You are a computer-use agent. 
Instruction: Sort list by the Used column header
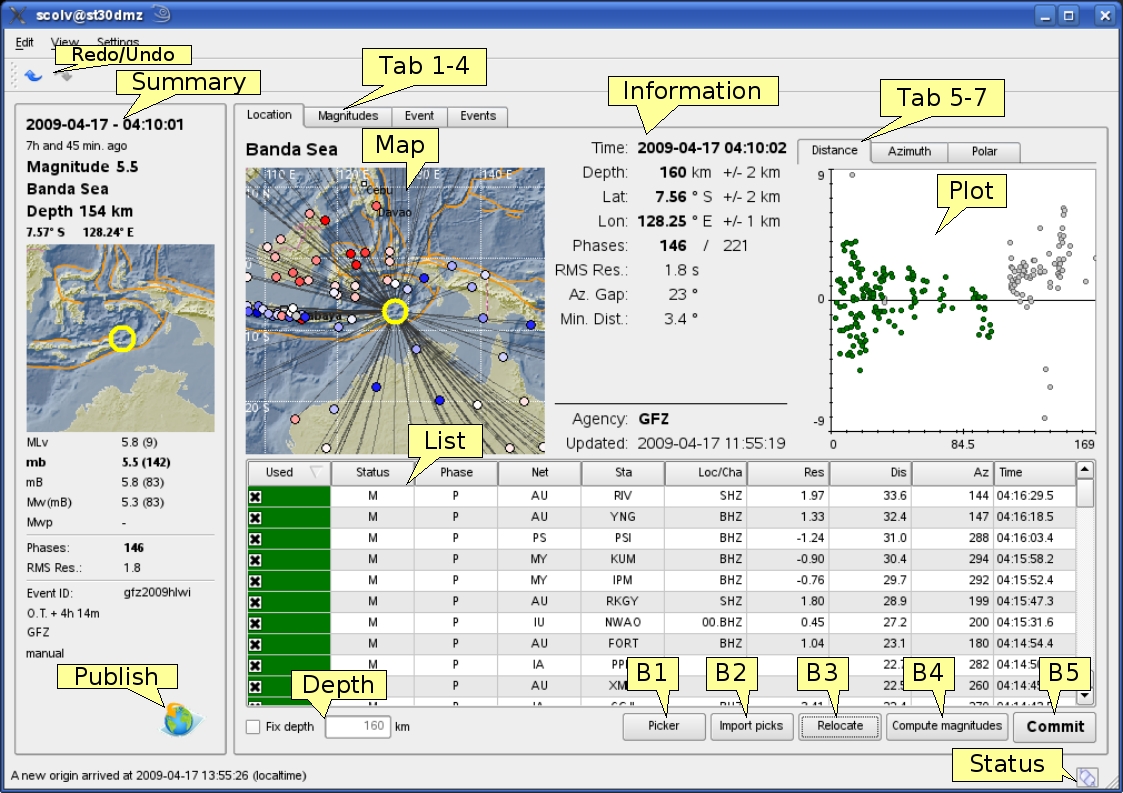[x=288, y=472]
